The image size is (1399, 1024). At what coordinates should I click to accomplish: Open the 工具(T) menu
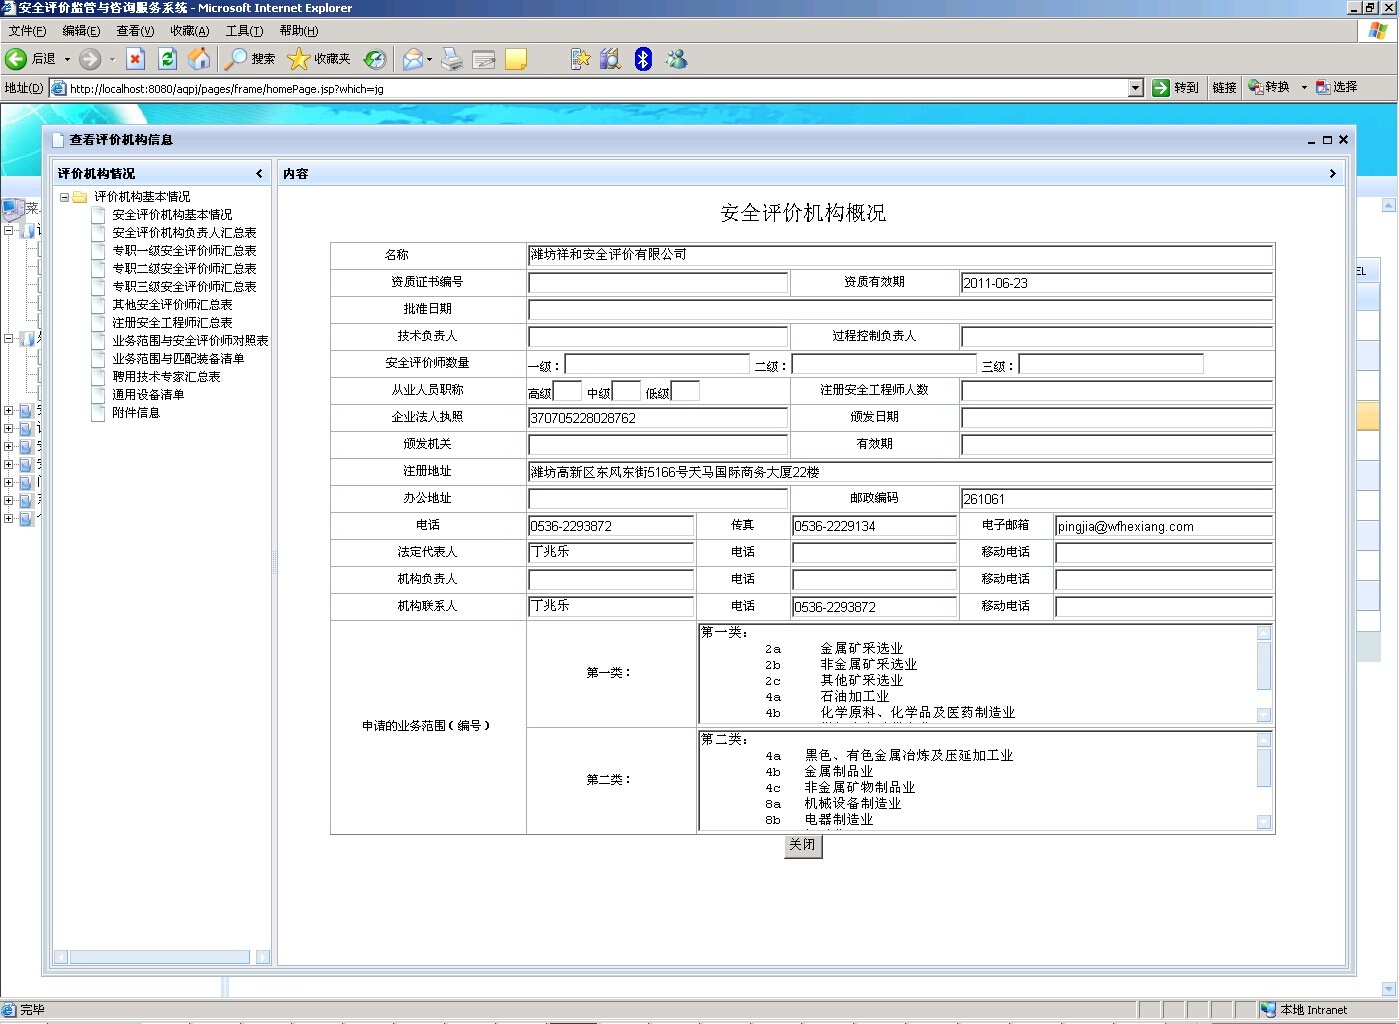[x=244, y=31]
